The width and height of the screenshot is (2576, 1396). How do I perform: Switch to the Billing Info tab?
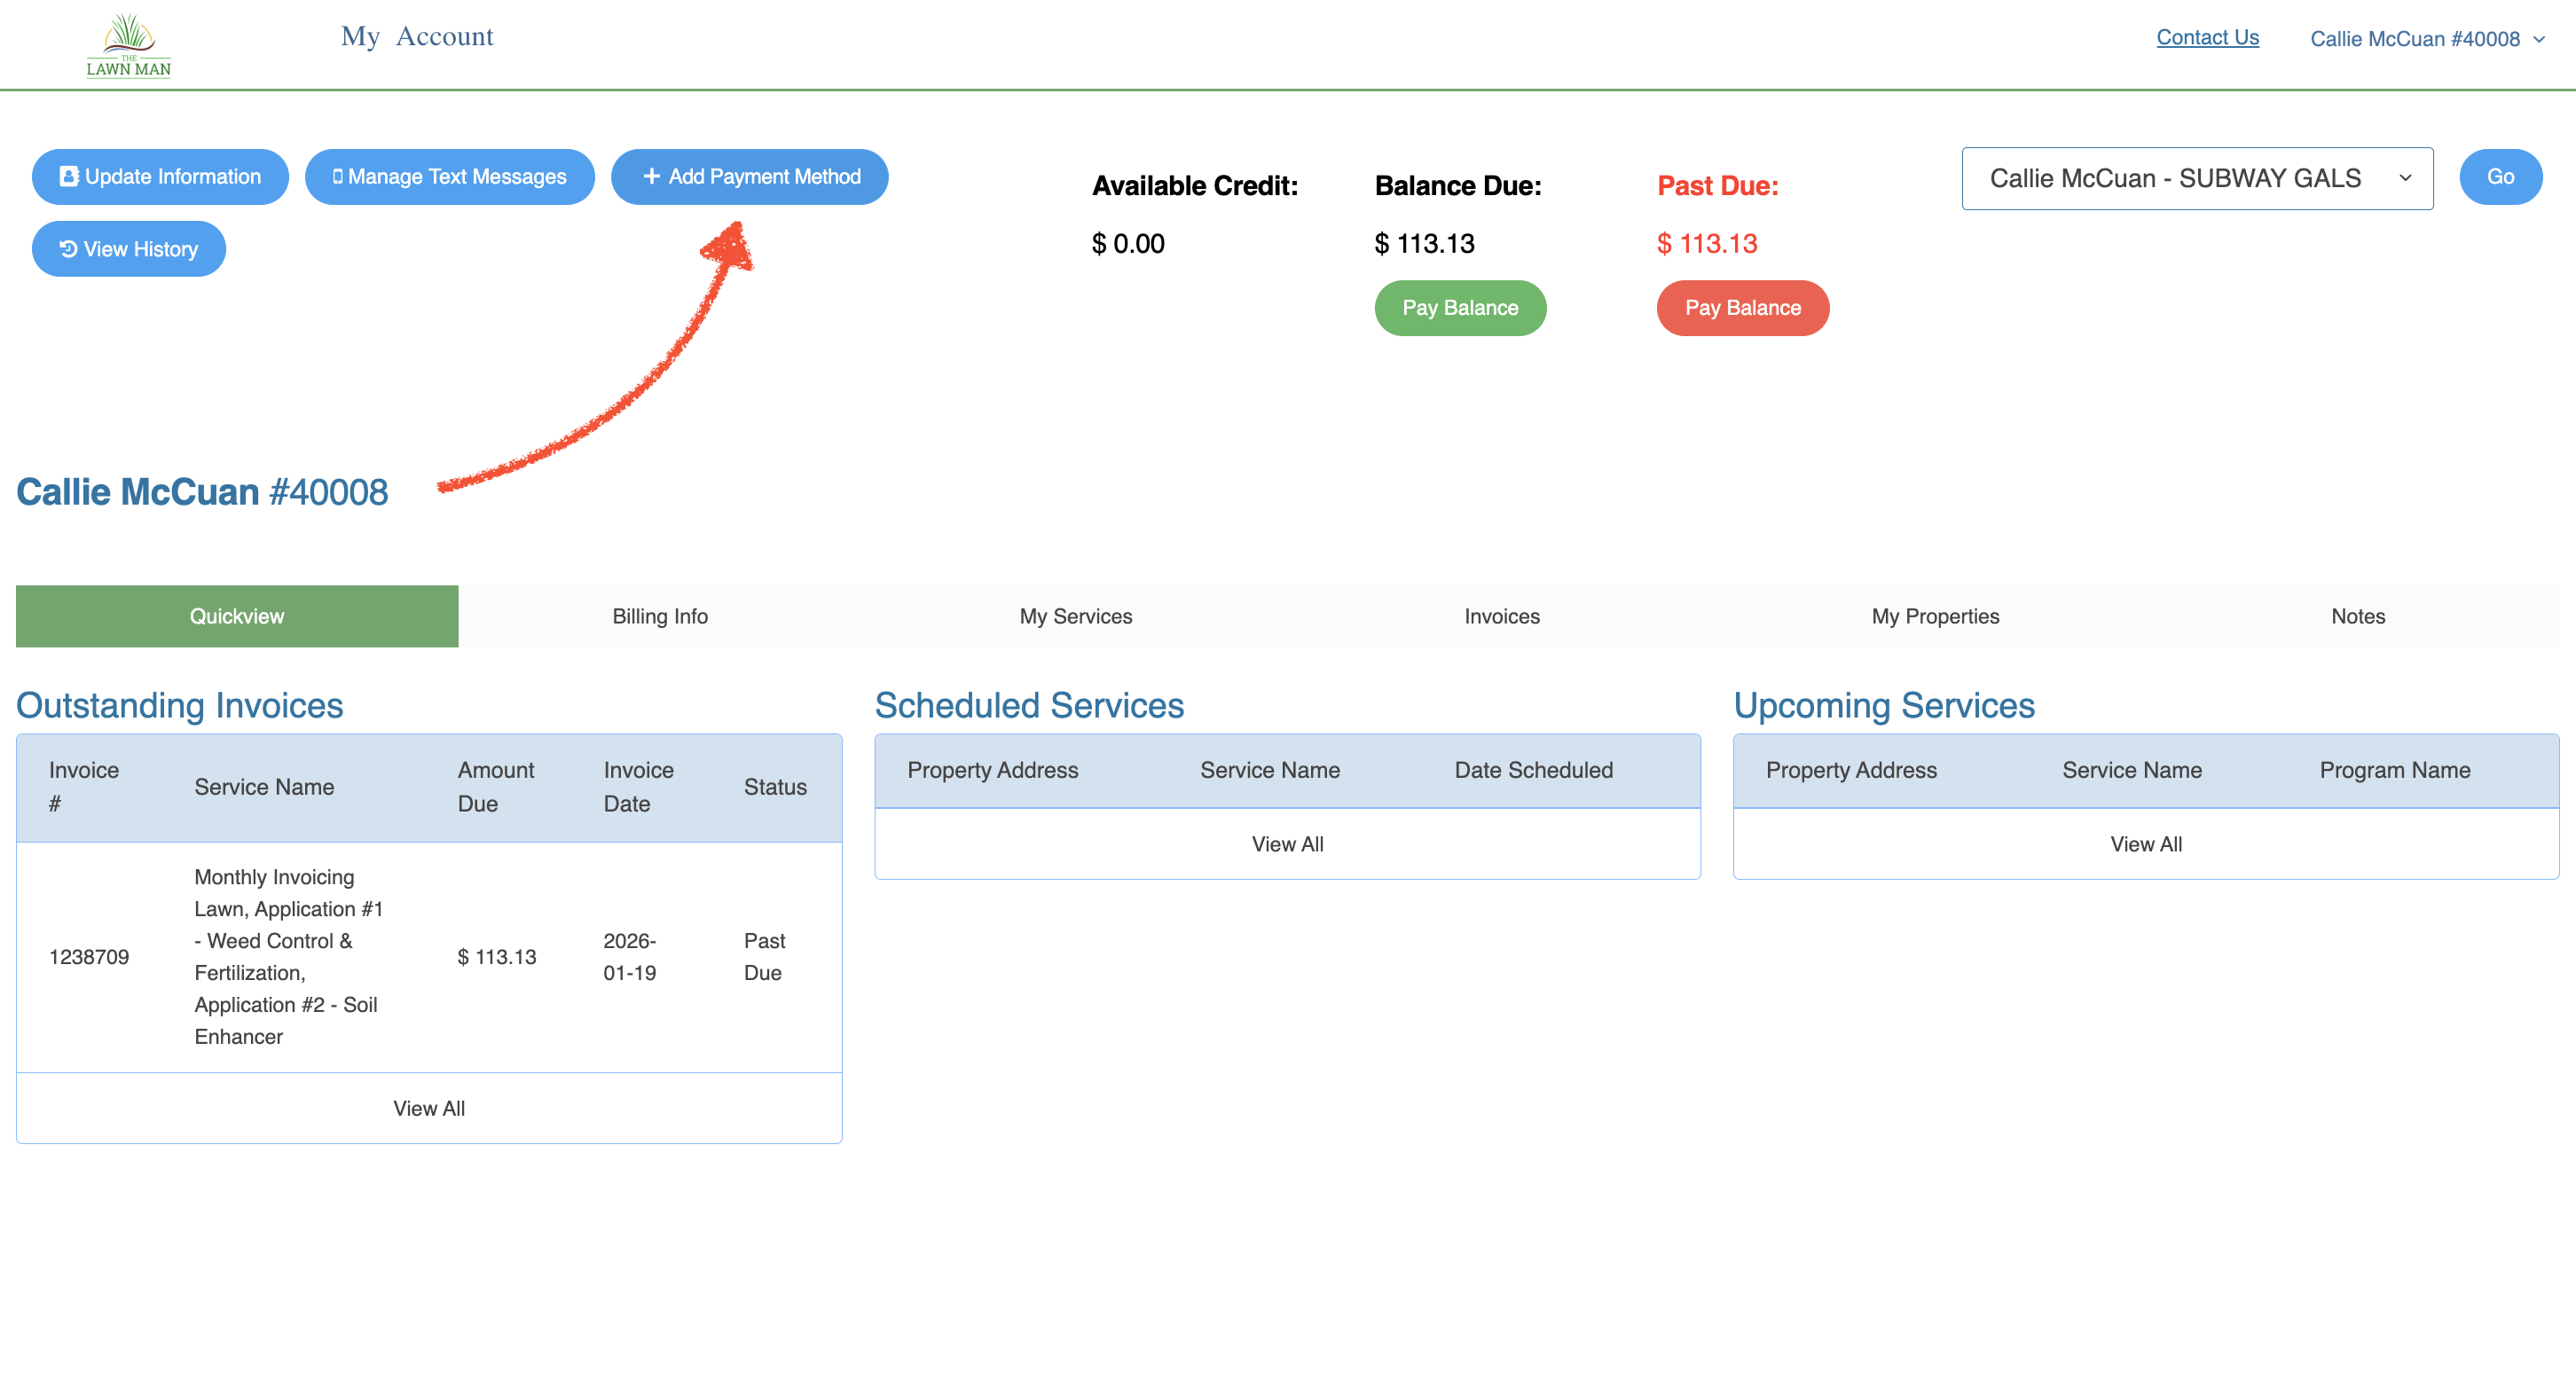click(660, 616)
